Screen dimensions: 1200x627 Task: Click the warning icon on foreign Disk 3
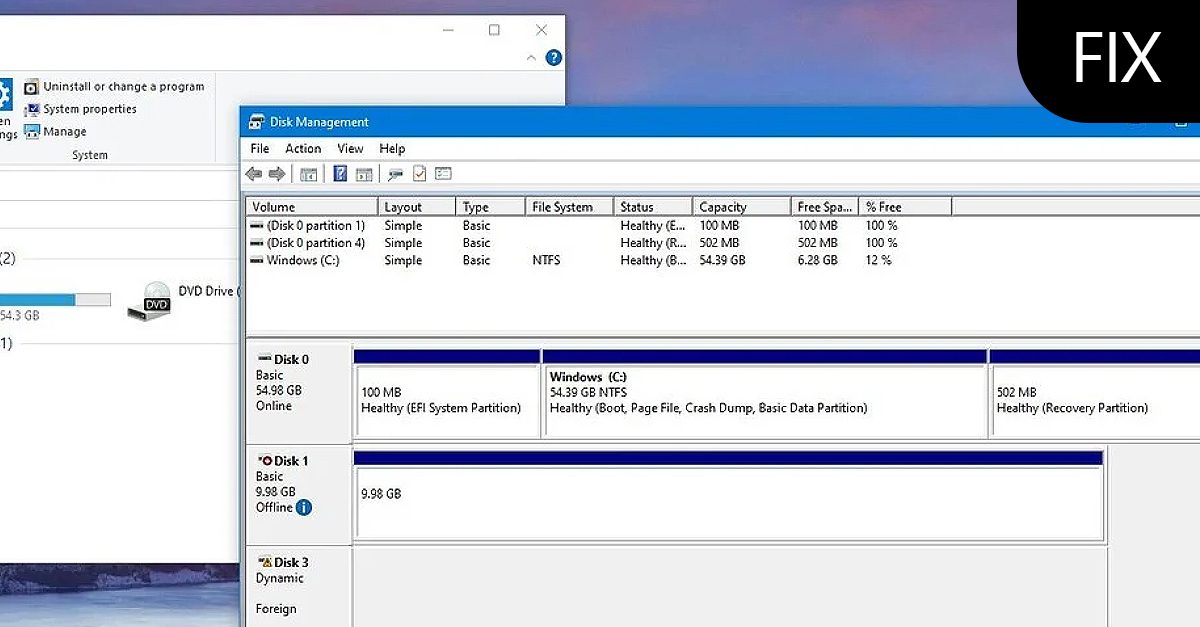pos(266,562)
